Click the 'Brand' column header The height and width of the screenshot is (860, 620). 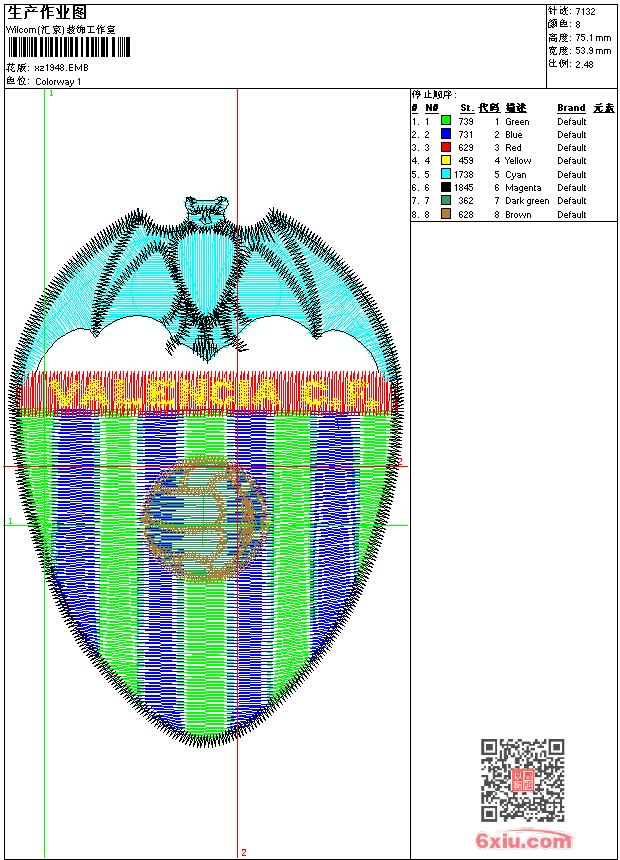click(571, 108)
